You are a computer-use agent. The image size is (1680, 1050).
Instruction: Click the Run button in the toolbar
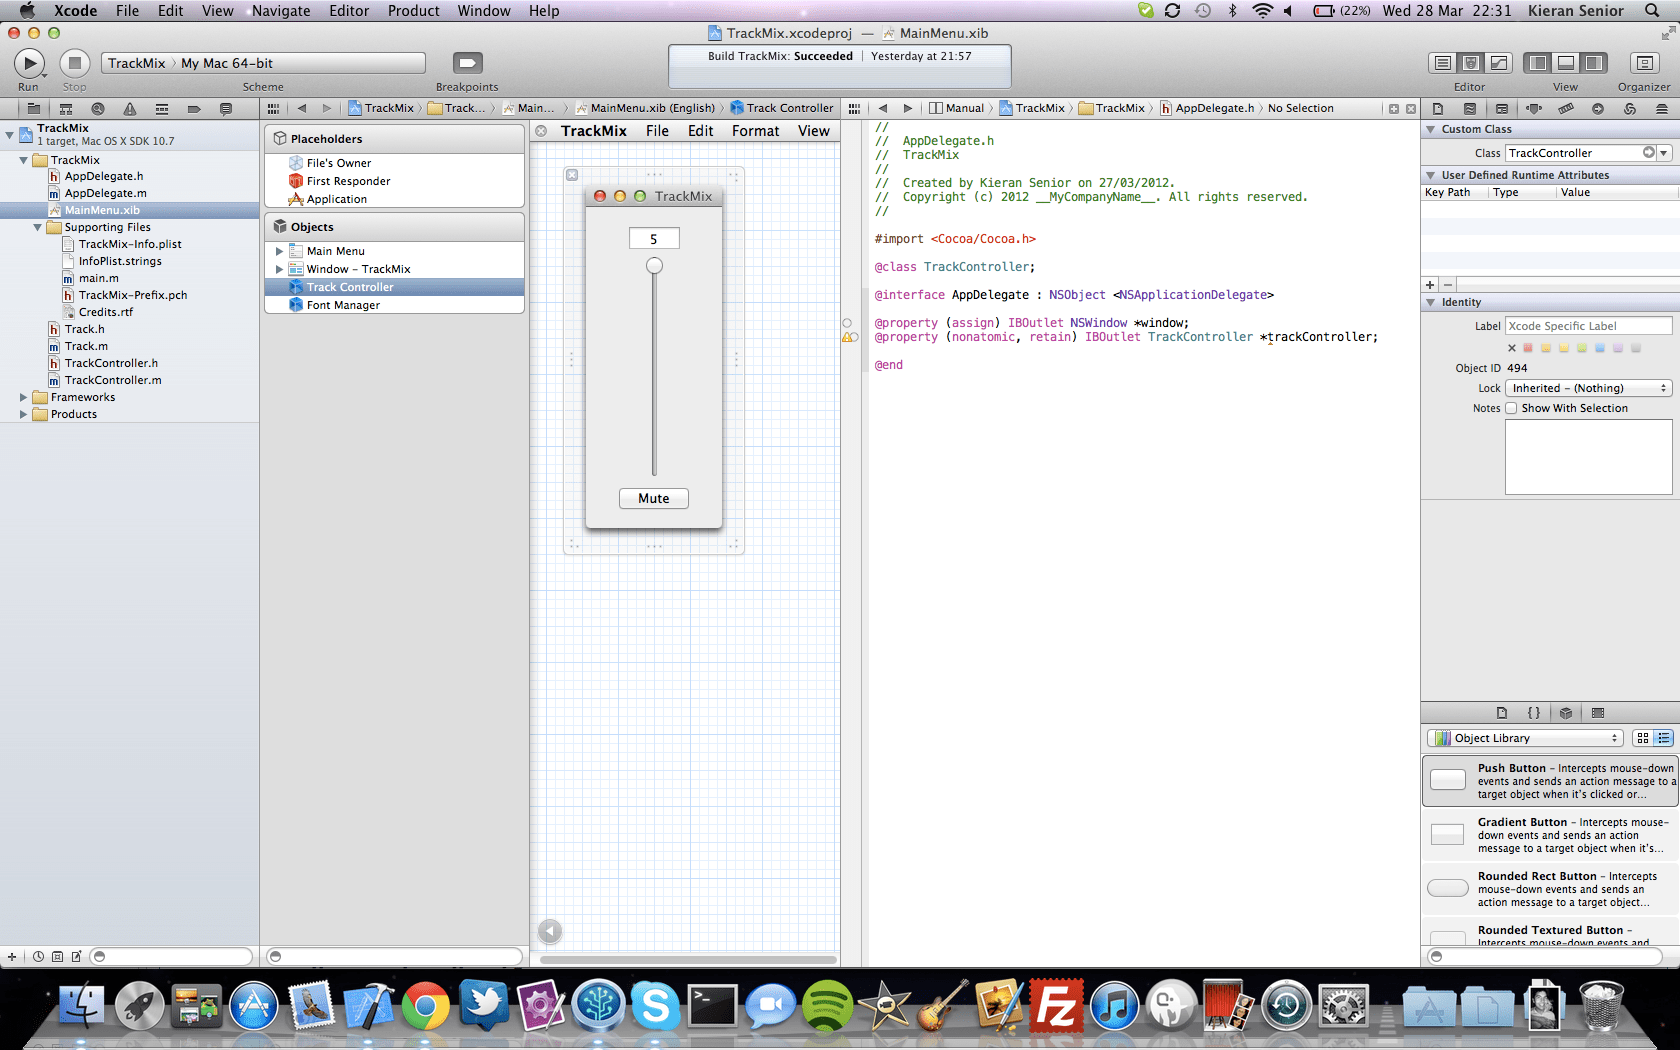(x=29, y=63)
